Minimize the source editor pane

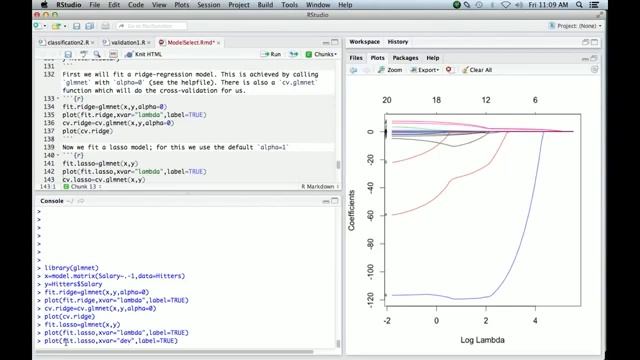pos(326,42)
